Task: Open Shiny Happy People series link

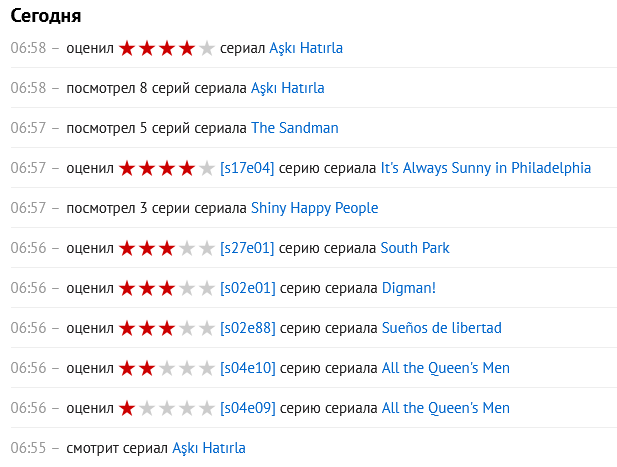Action: [x=314, y=208]
